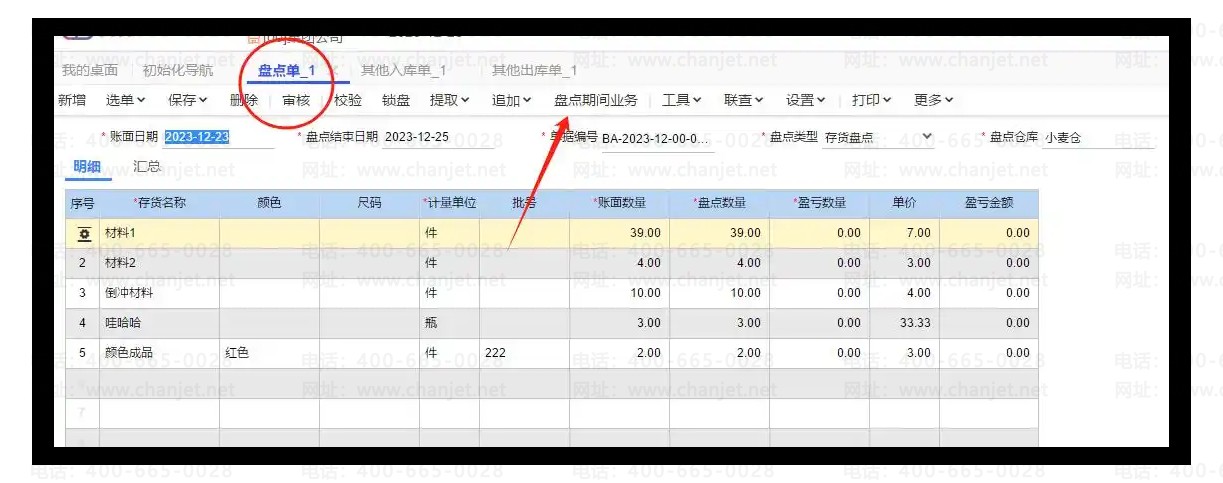Click the 账面数量 column header
Screen dimensions: 1223x483
(x=619, y=203)
